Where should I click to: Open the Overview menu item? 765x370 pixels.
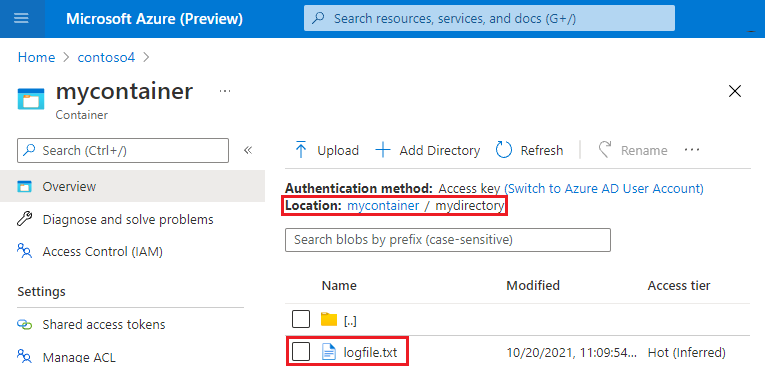pos(132,186)
